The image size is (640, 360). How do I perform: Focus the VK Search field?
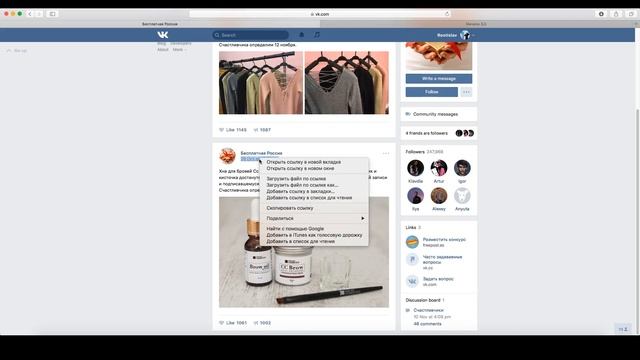coord(250,35)
